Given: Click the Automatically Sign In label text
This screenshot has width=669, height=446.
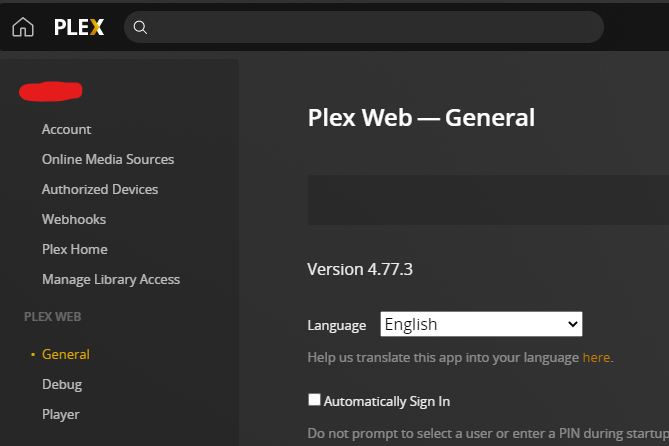Looking at the screenshot, I should 387,401.
